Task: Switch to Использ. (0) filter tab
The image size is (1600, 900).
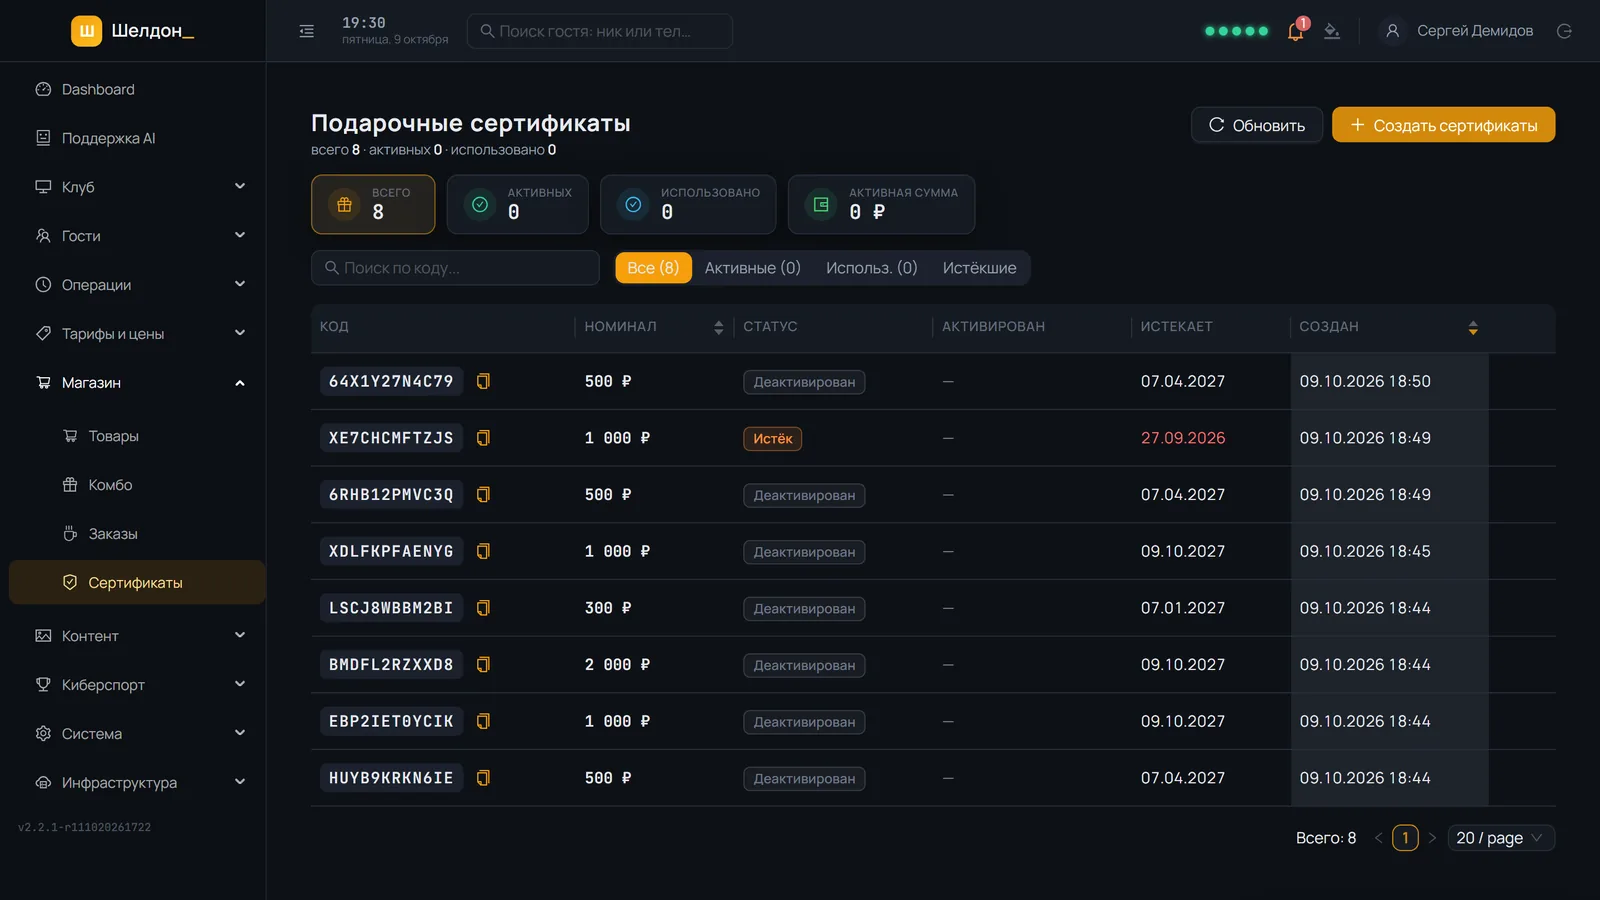Action: (x=871, y=268)
